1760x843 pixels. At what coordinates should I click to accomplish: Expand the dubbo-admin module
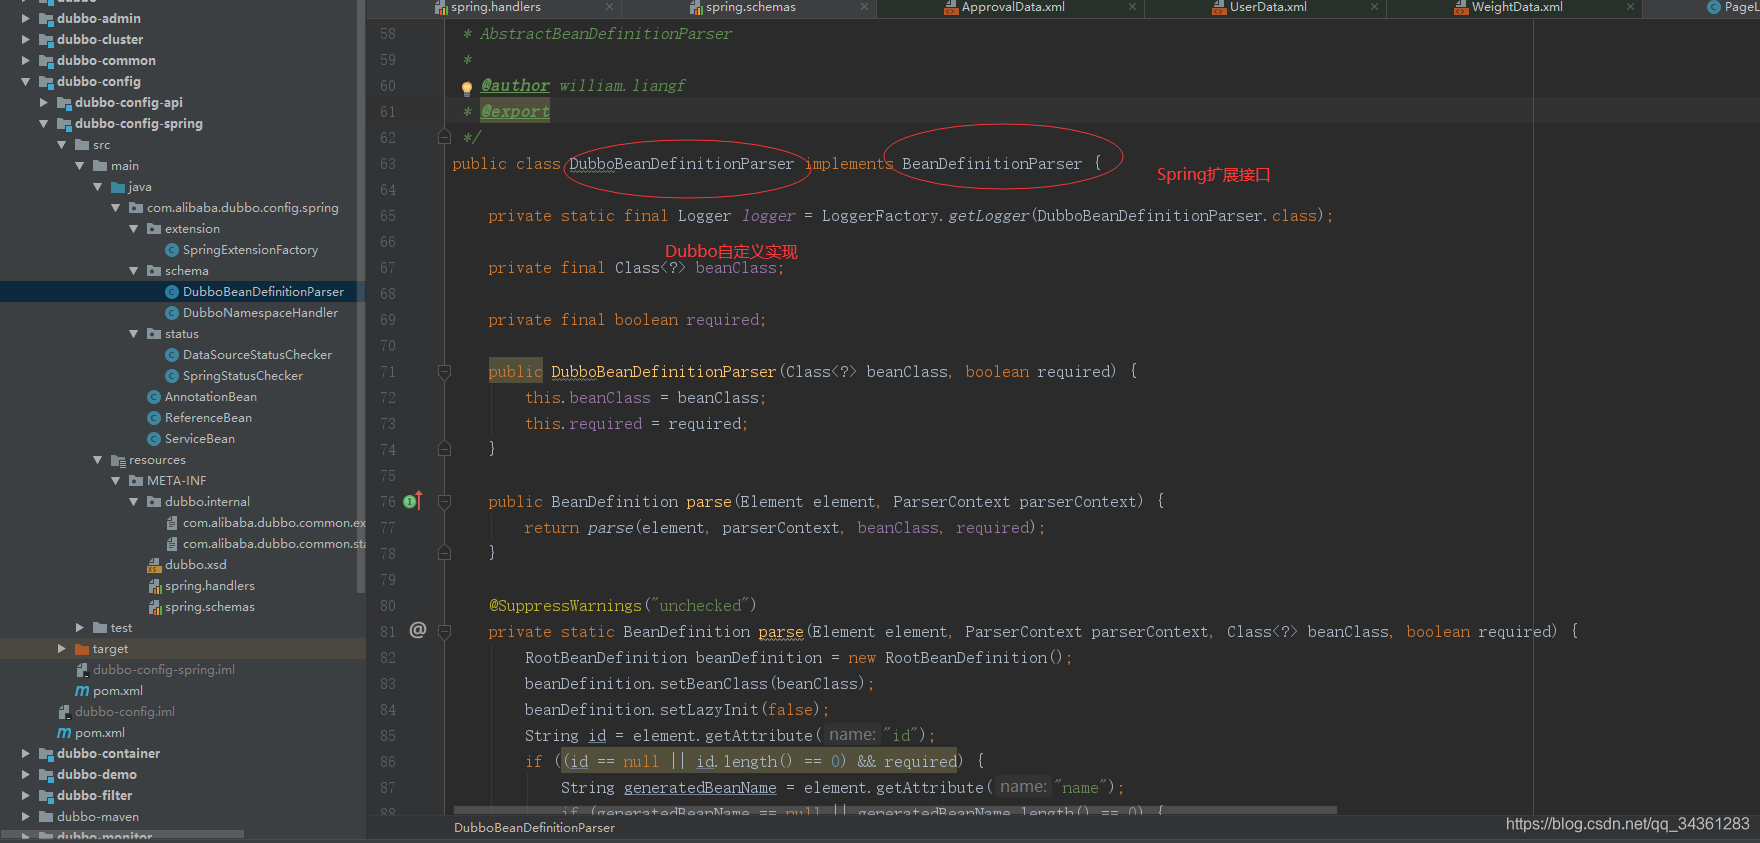click(x=26, y=19)
